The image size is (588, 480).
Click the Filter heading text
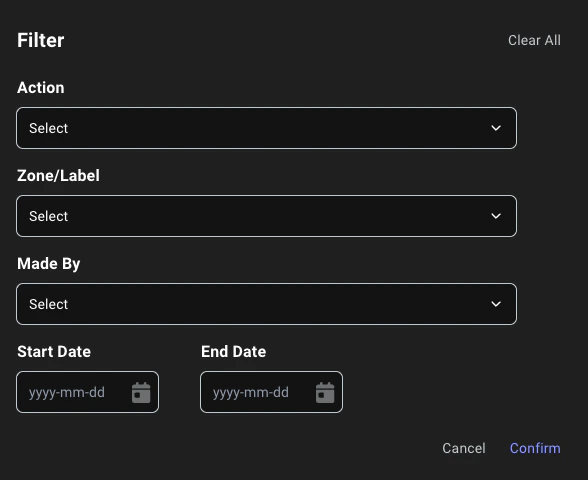pyautogui.click(x=40, y=40)
